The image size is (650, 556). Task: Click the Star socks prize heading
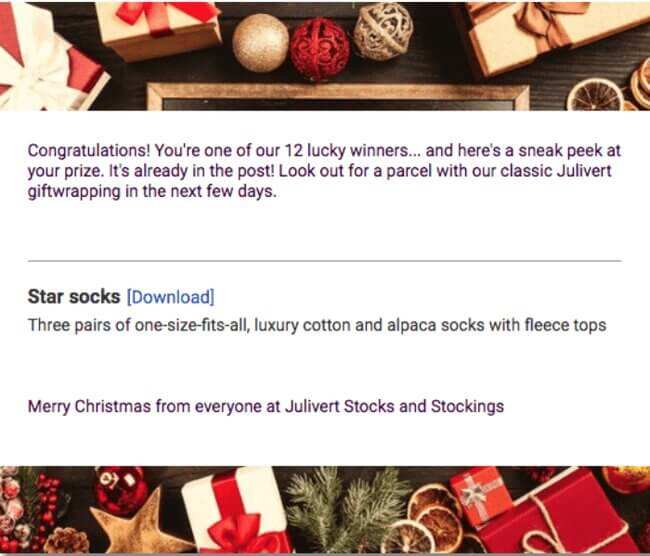point(74,297)
